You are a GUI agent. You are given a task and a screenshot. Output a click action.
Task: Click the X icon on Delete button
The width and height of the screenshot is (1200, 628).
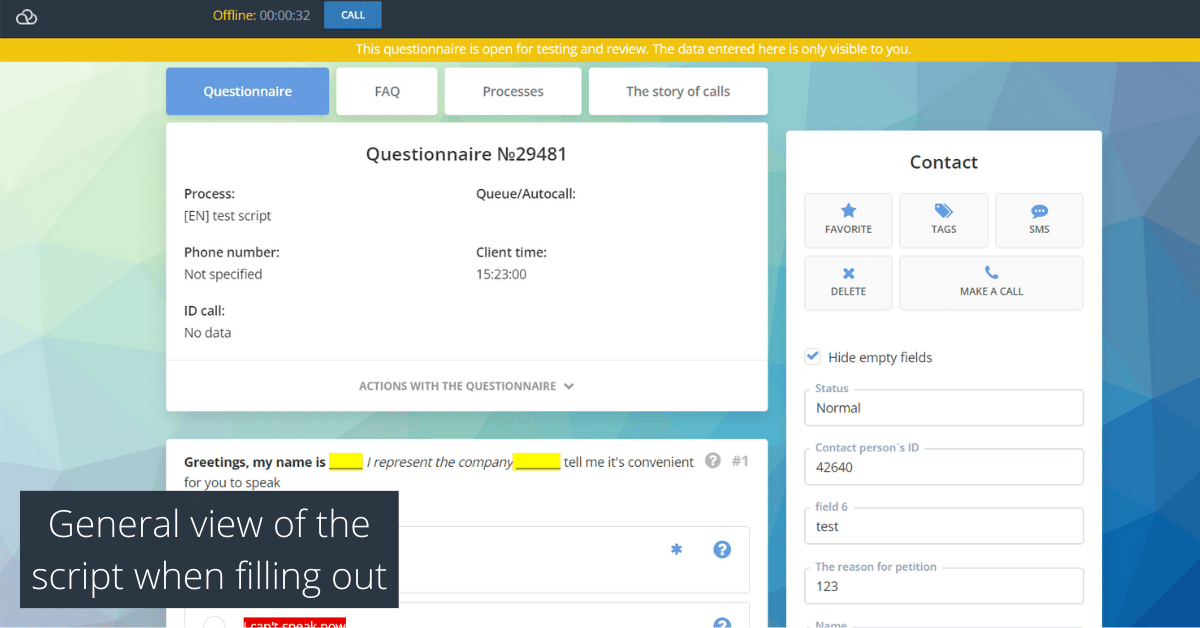pyautogui.click(x=848, y=273)
